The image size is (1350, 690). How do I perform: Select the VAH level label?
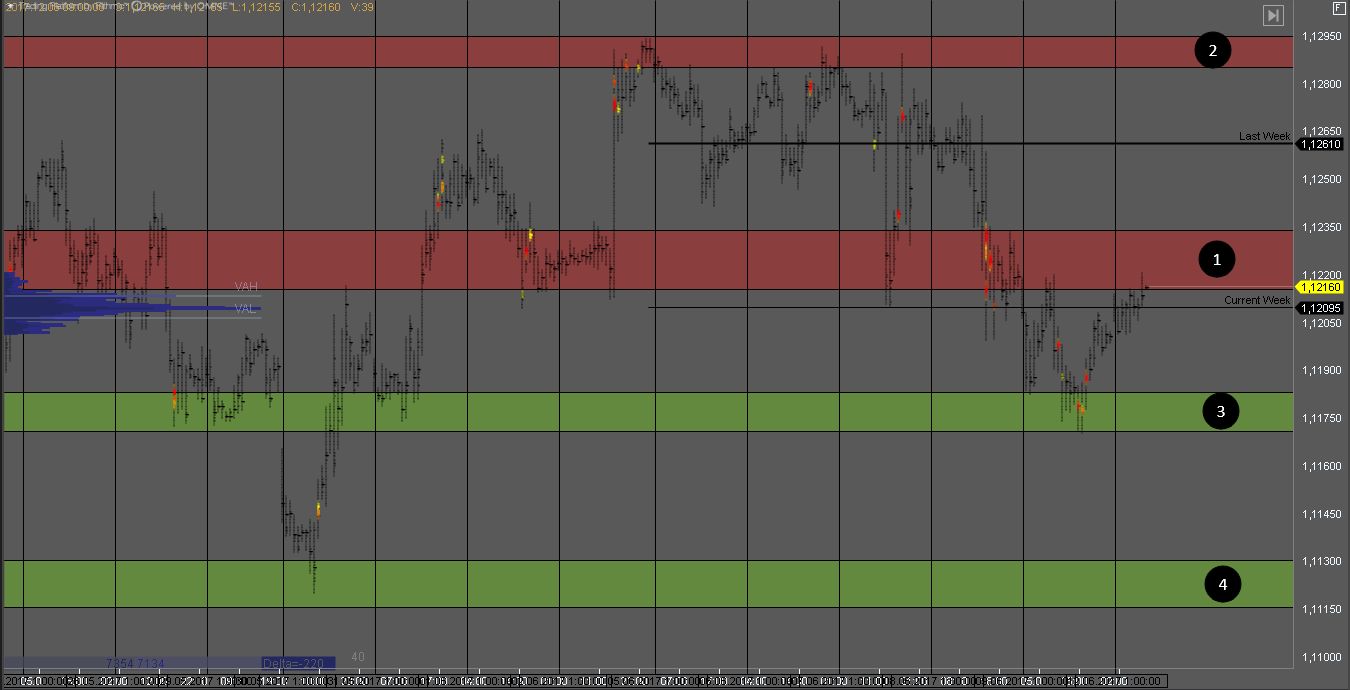pyautogui.click(x=246, y=287)
